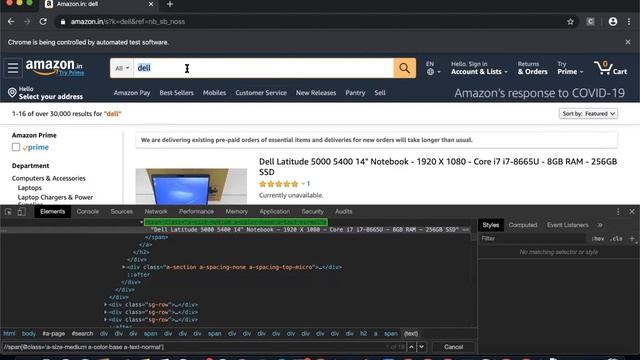
Task: Open Amazon hamburger menu
Action: click(x=13, y=68)
